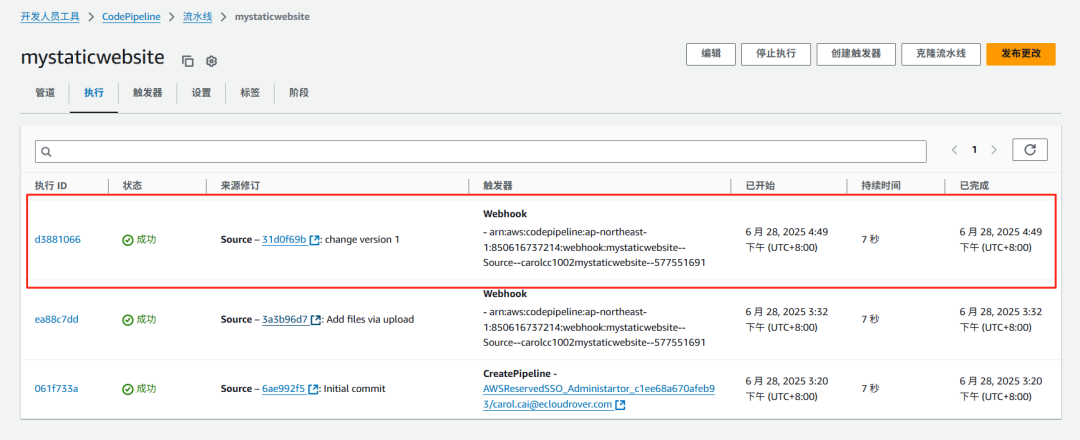This screenshot has width=1080, height=440.
Task: Open external link icon beside 6ae992f5
Action: click(313, 388)
